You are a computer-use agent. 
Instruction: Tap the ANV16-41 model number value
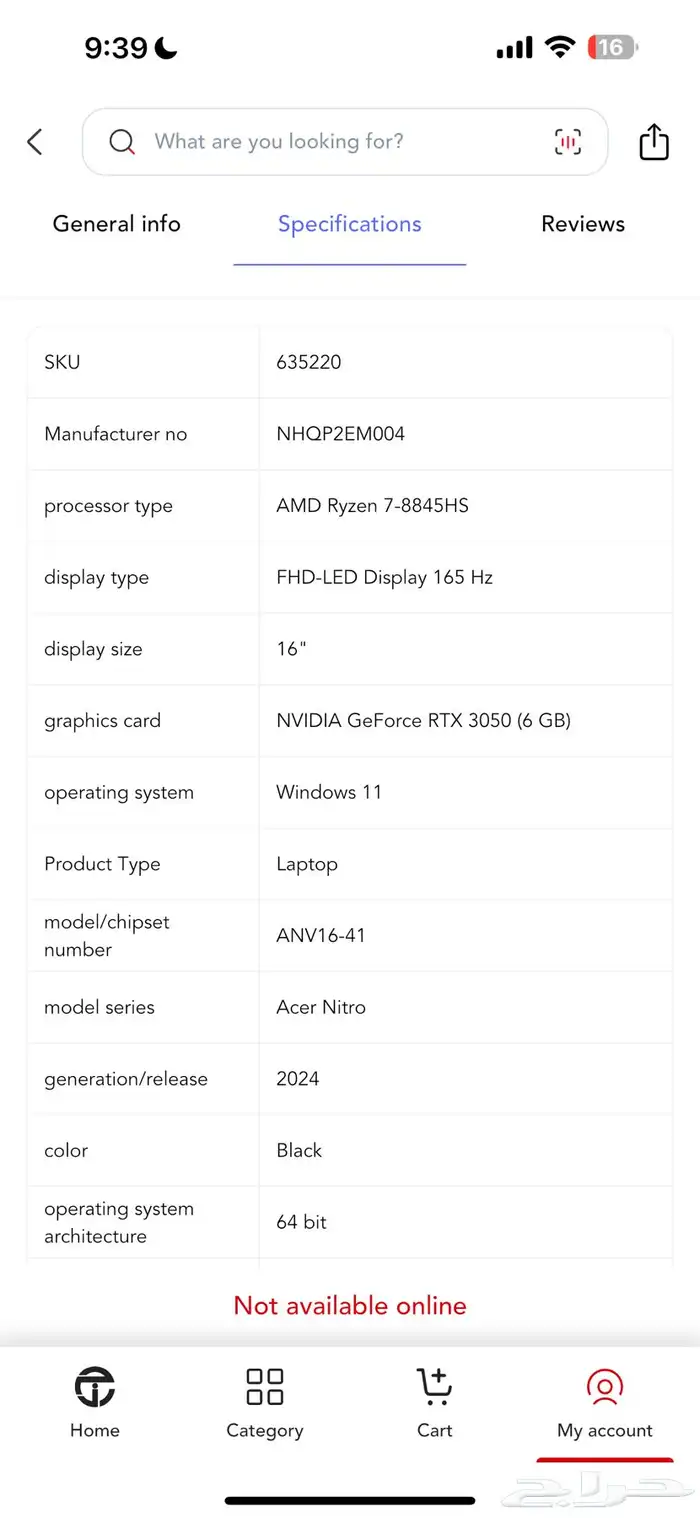321,936
